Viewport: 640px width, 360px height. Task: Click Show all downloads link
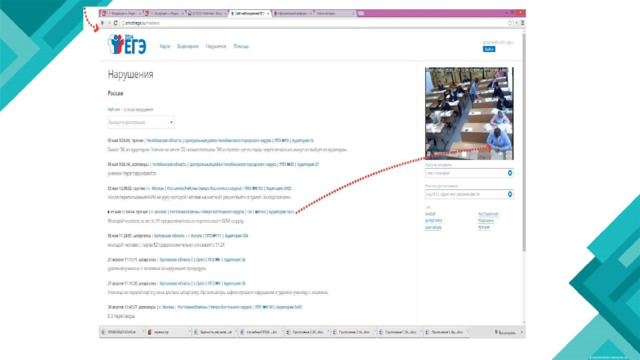click(x=505, y=332)
